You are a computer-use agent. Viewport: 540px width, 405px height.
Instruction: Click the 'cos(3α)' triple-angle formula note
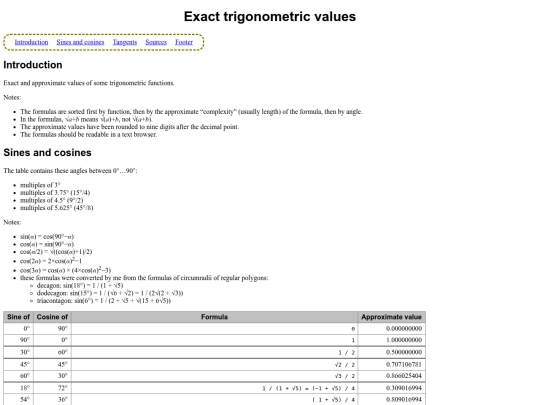[65, 270]
